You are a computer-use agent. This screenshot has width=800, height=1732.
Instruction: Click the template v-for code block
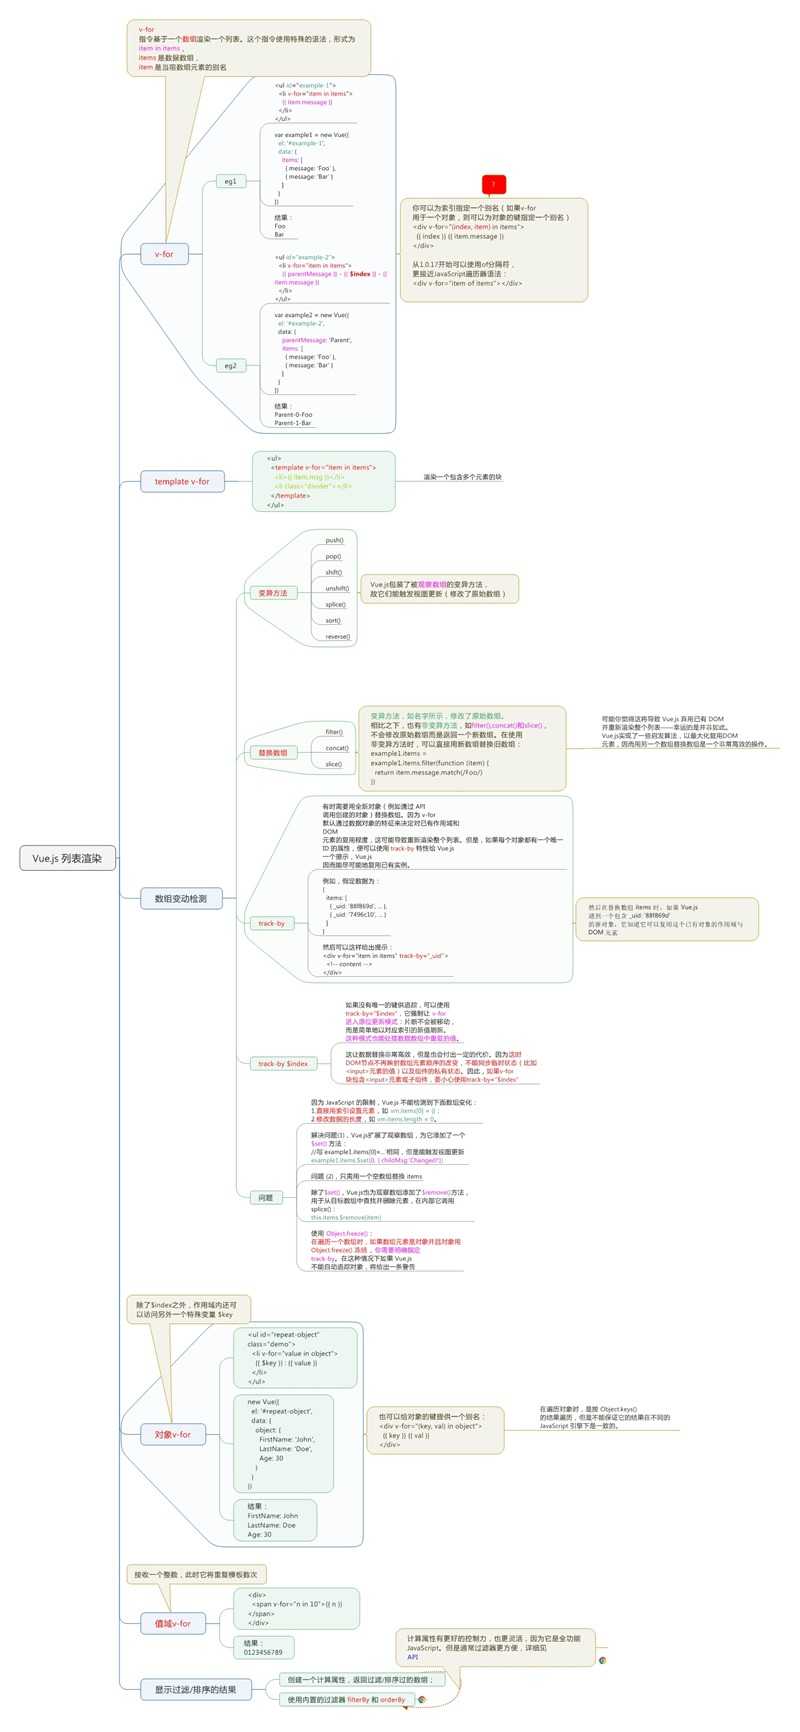[x=323, y=481]
